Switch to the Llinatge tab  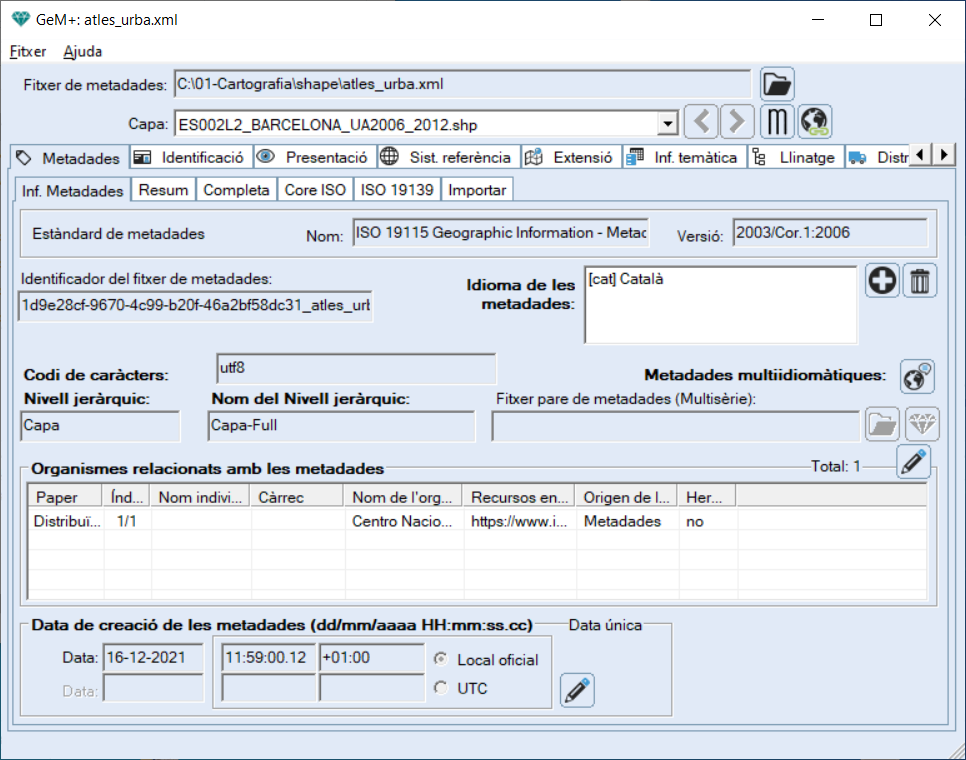pyautogui.click(x=796, y=158)
